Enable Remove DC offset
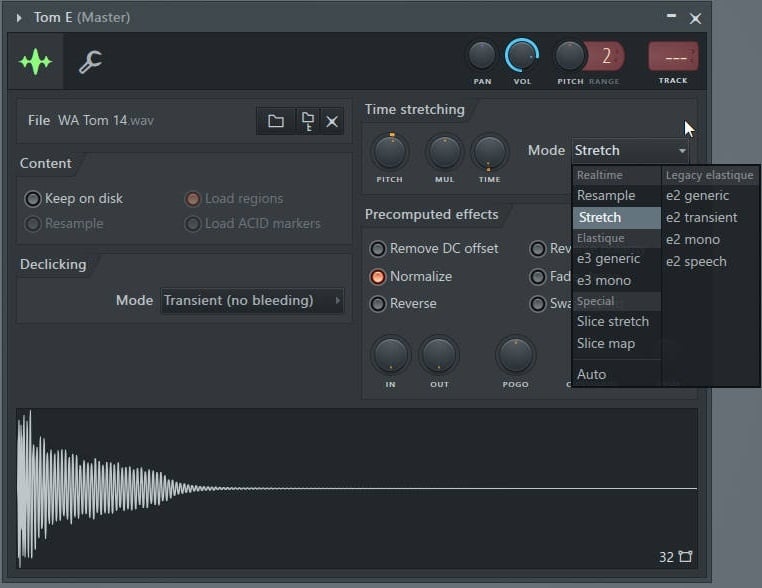The height and width of the screenshot is (588, 762). (x=434, y=249)
